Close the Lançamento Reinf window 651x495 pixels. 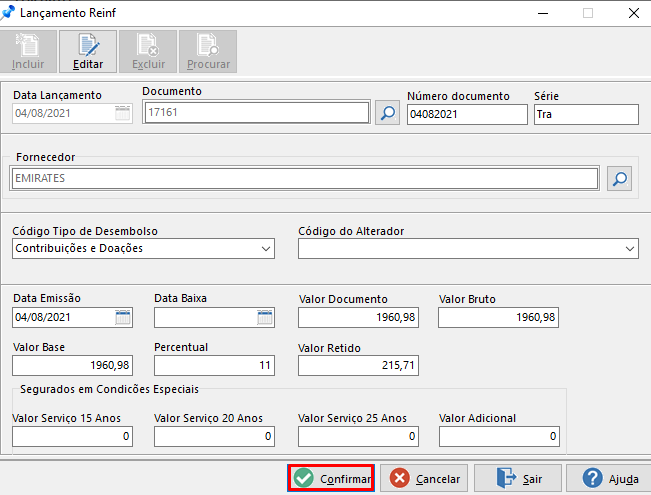point(634,13)
